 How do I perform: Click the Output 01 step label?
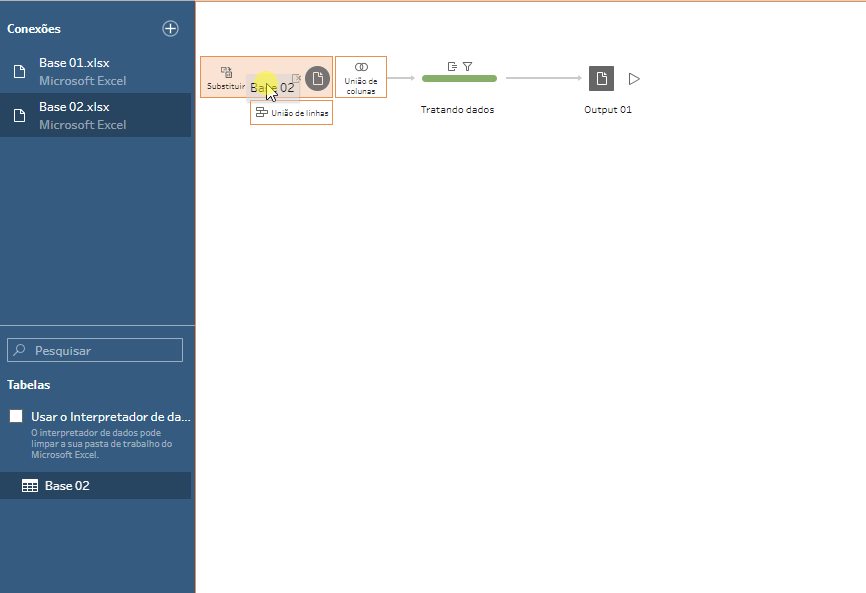tap(607, 110)
